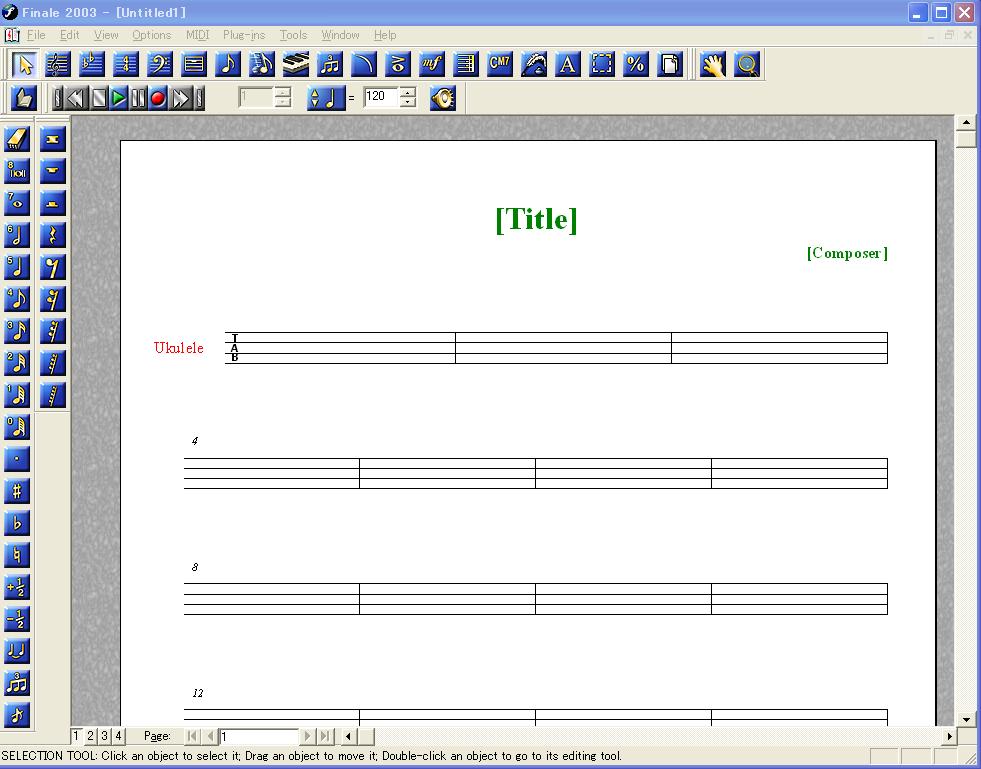Switch to layer 2
The width and height of the screenshot is (981, 769).
click(90, 736)
